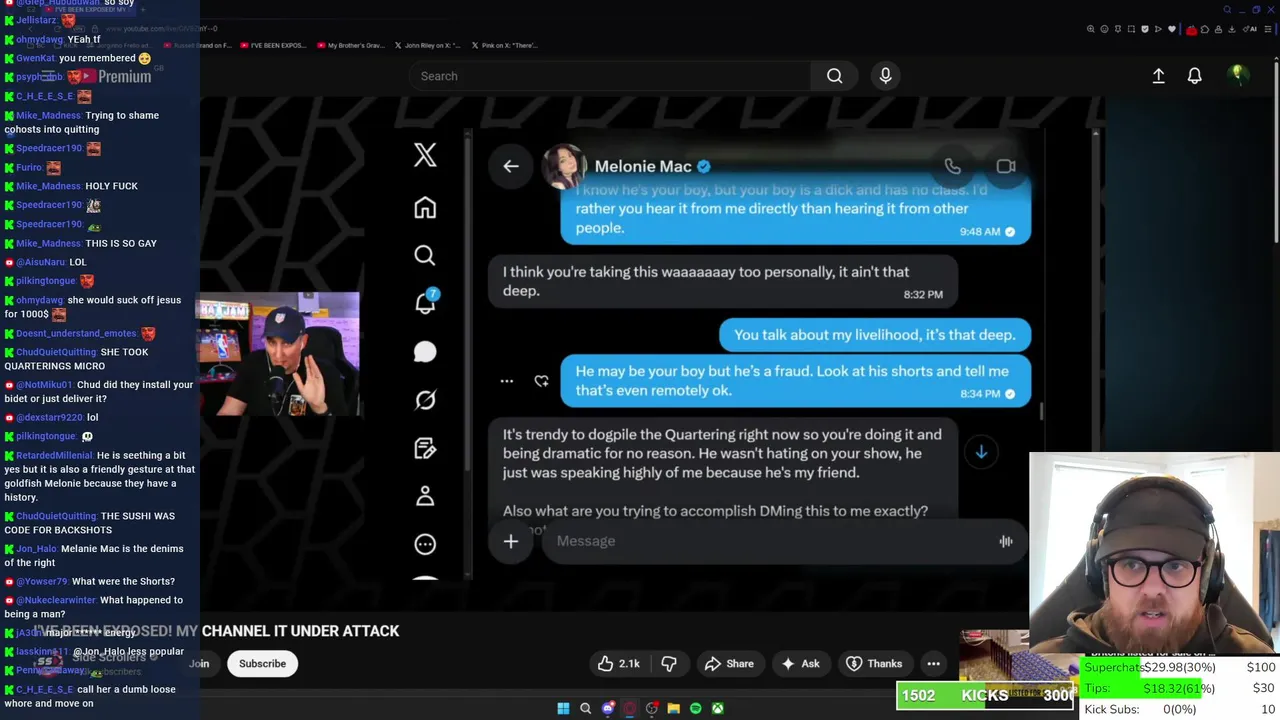Click the YouTube Search field
This screenshot has width=1280, height=720.
coord(610,76)
